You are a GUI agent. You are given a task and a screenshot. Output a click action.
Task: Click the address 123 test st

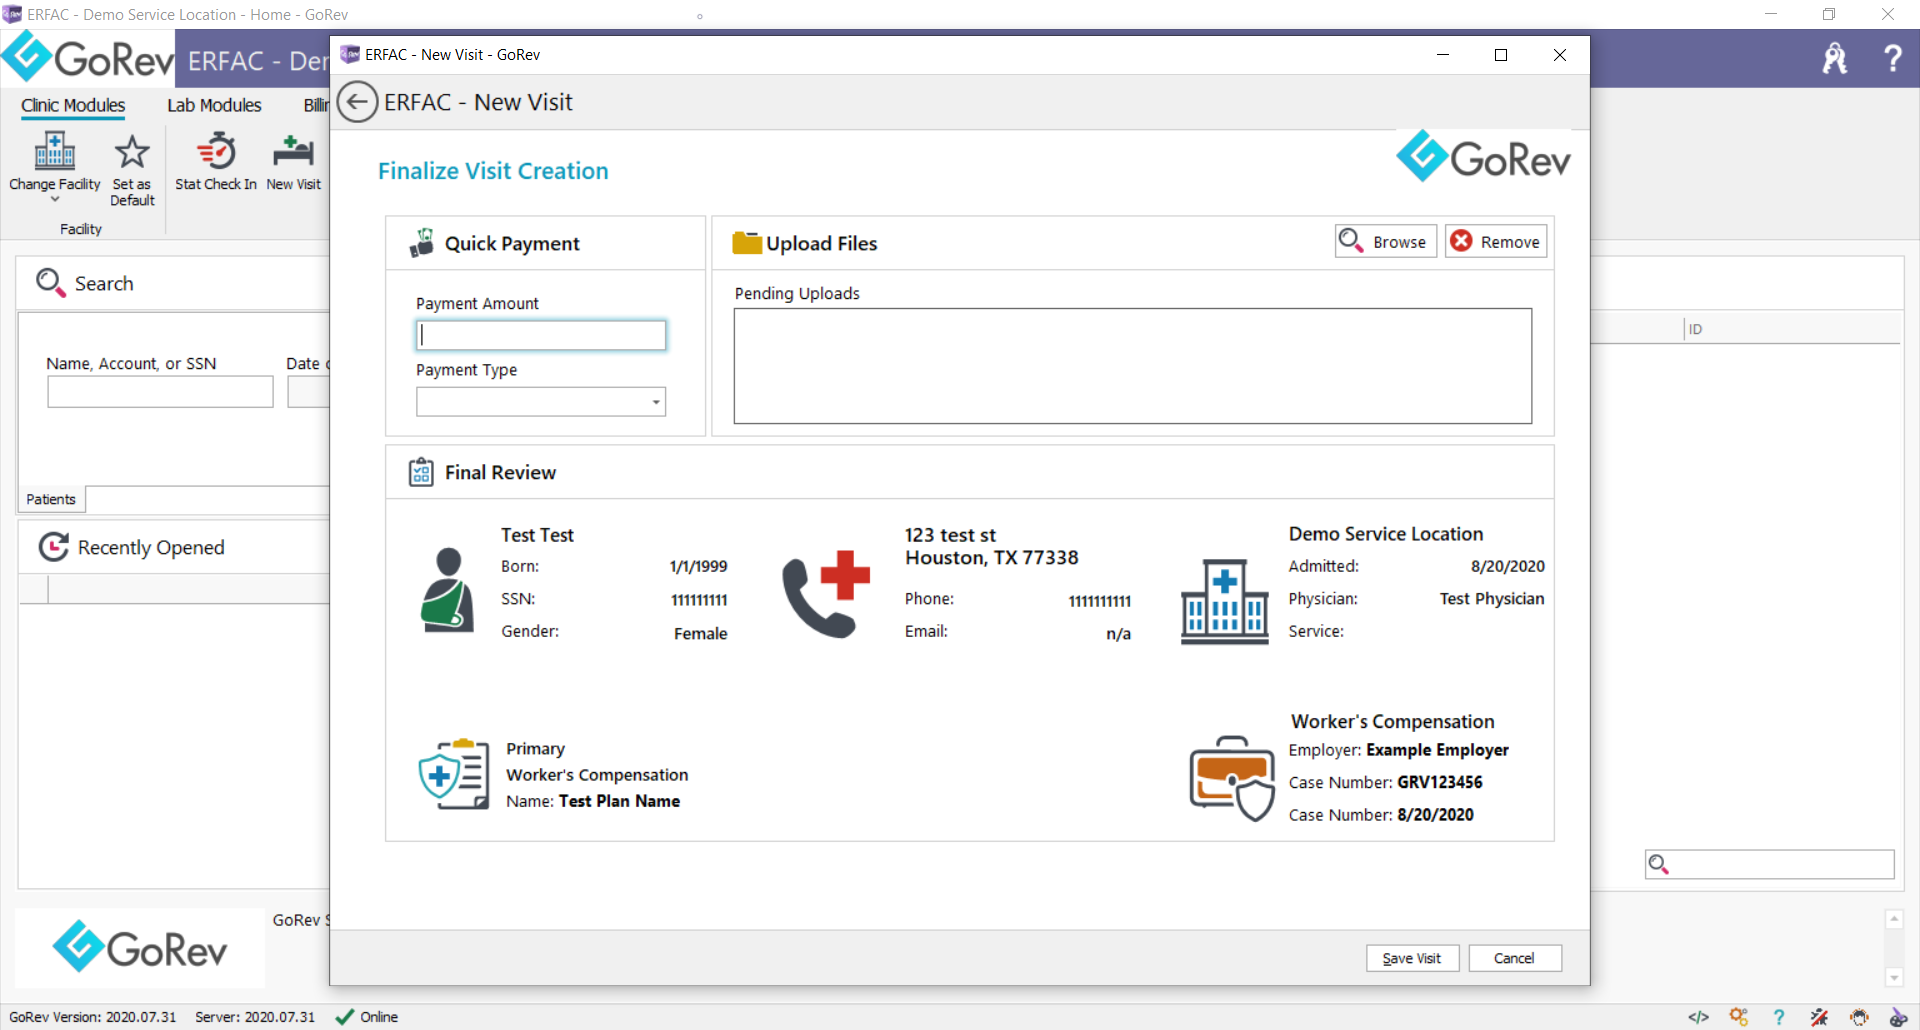[950, 535]
